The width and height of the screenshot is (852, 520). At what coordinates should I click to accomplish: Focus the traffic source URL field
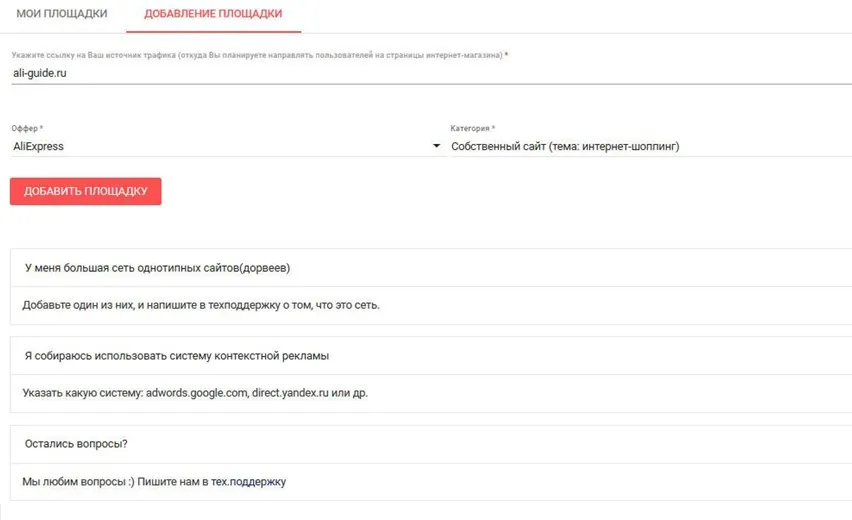click(431, 73)
